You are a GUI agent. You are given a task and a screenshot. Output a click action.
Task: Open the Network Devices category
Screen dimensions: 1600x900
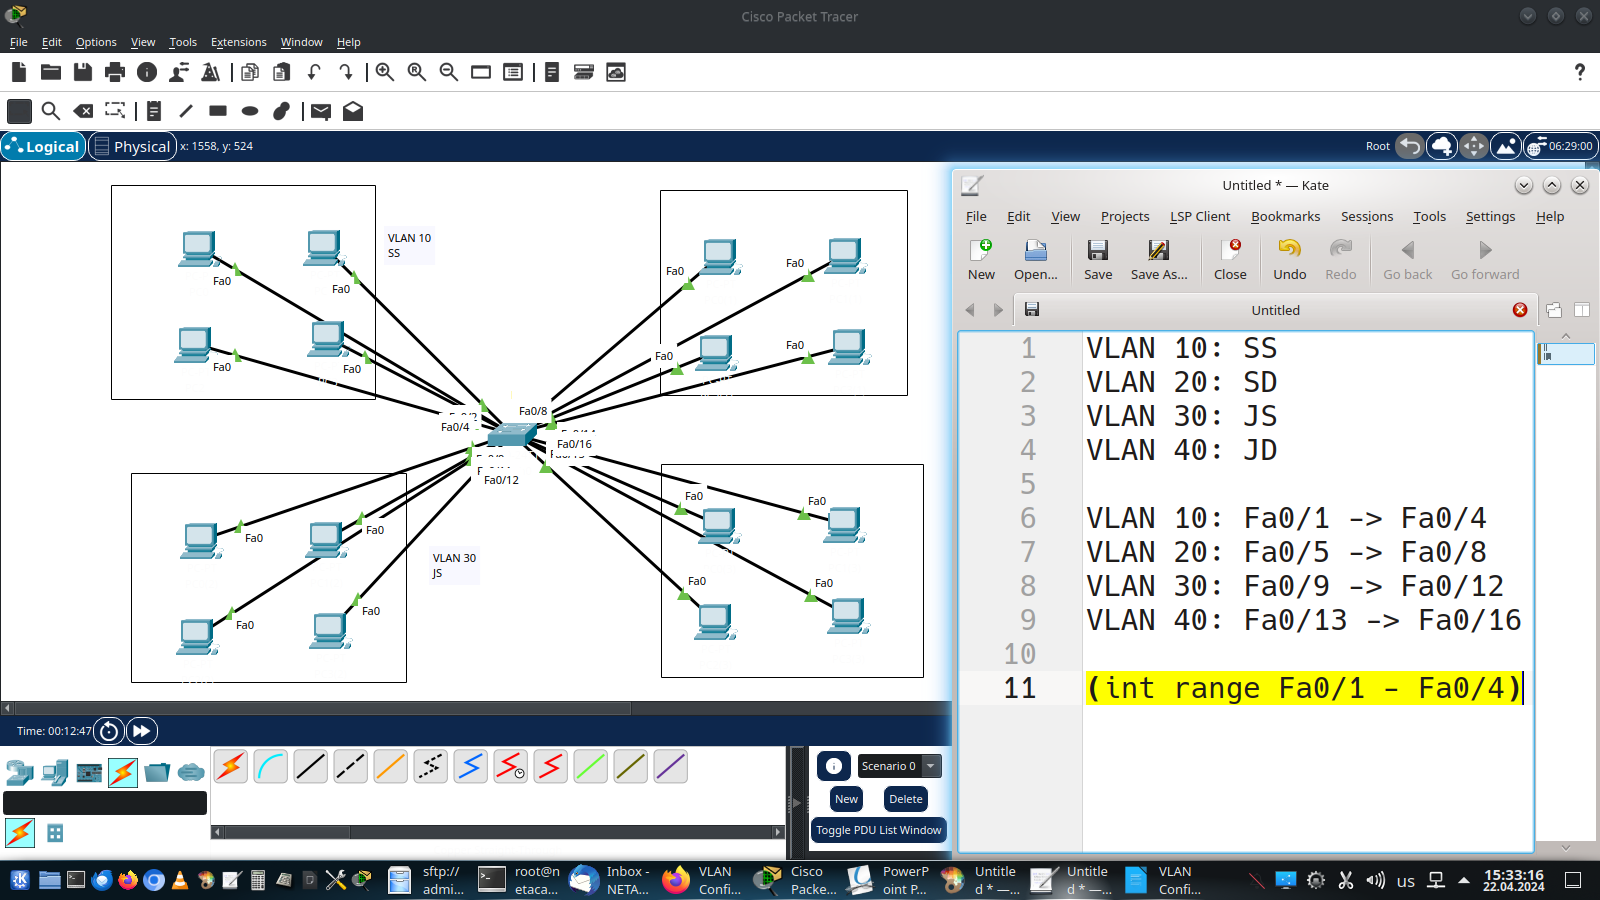[20, 772]
